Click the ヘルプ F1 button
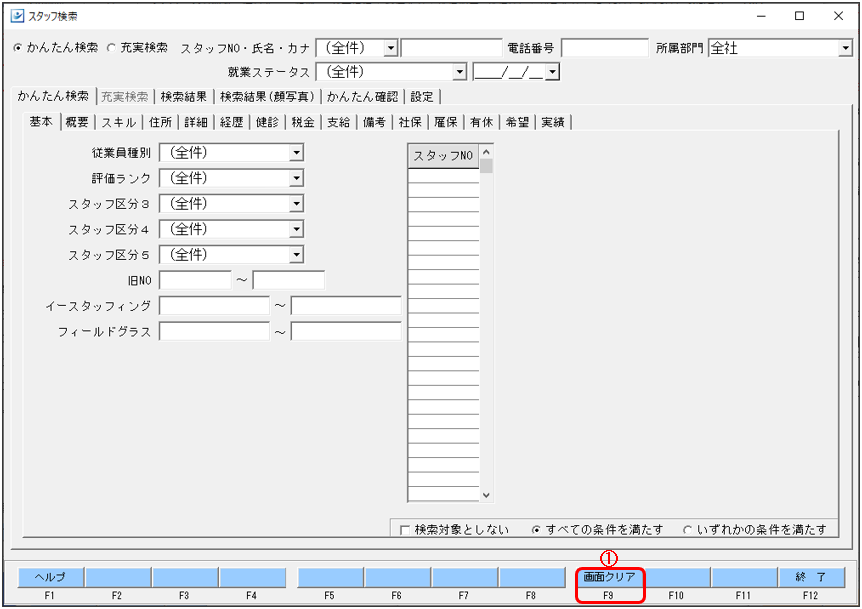 pos(51,578)
